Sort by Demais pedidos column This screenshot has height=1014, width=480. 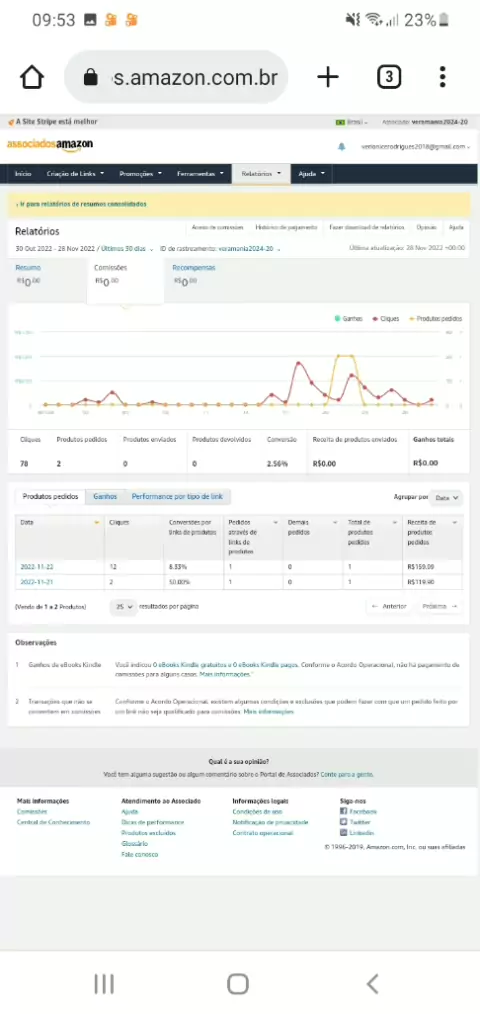click(x=334, y=522)
